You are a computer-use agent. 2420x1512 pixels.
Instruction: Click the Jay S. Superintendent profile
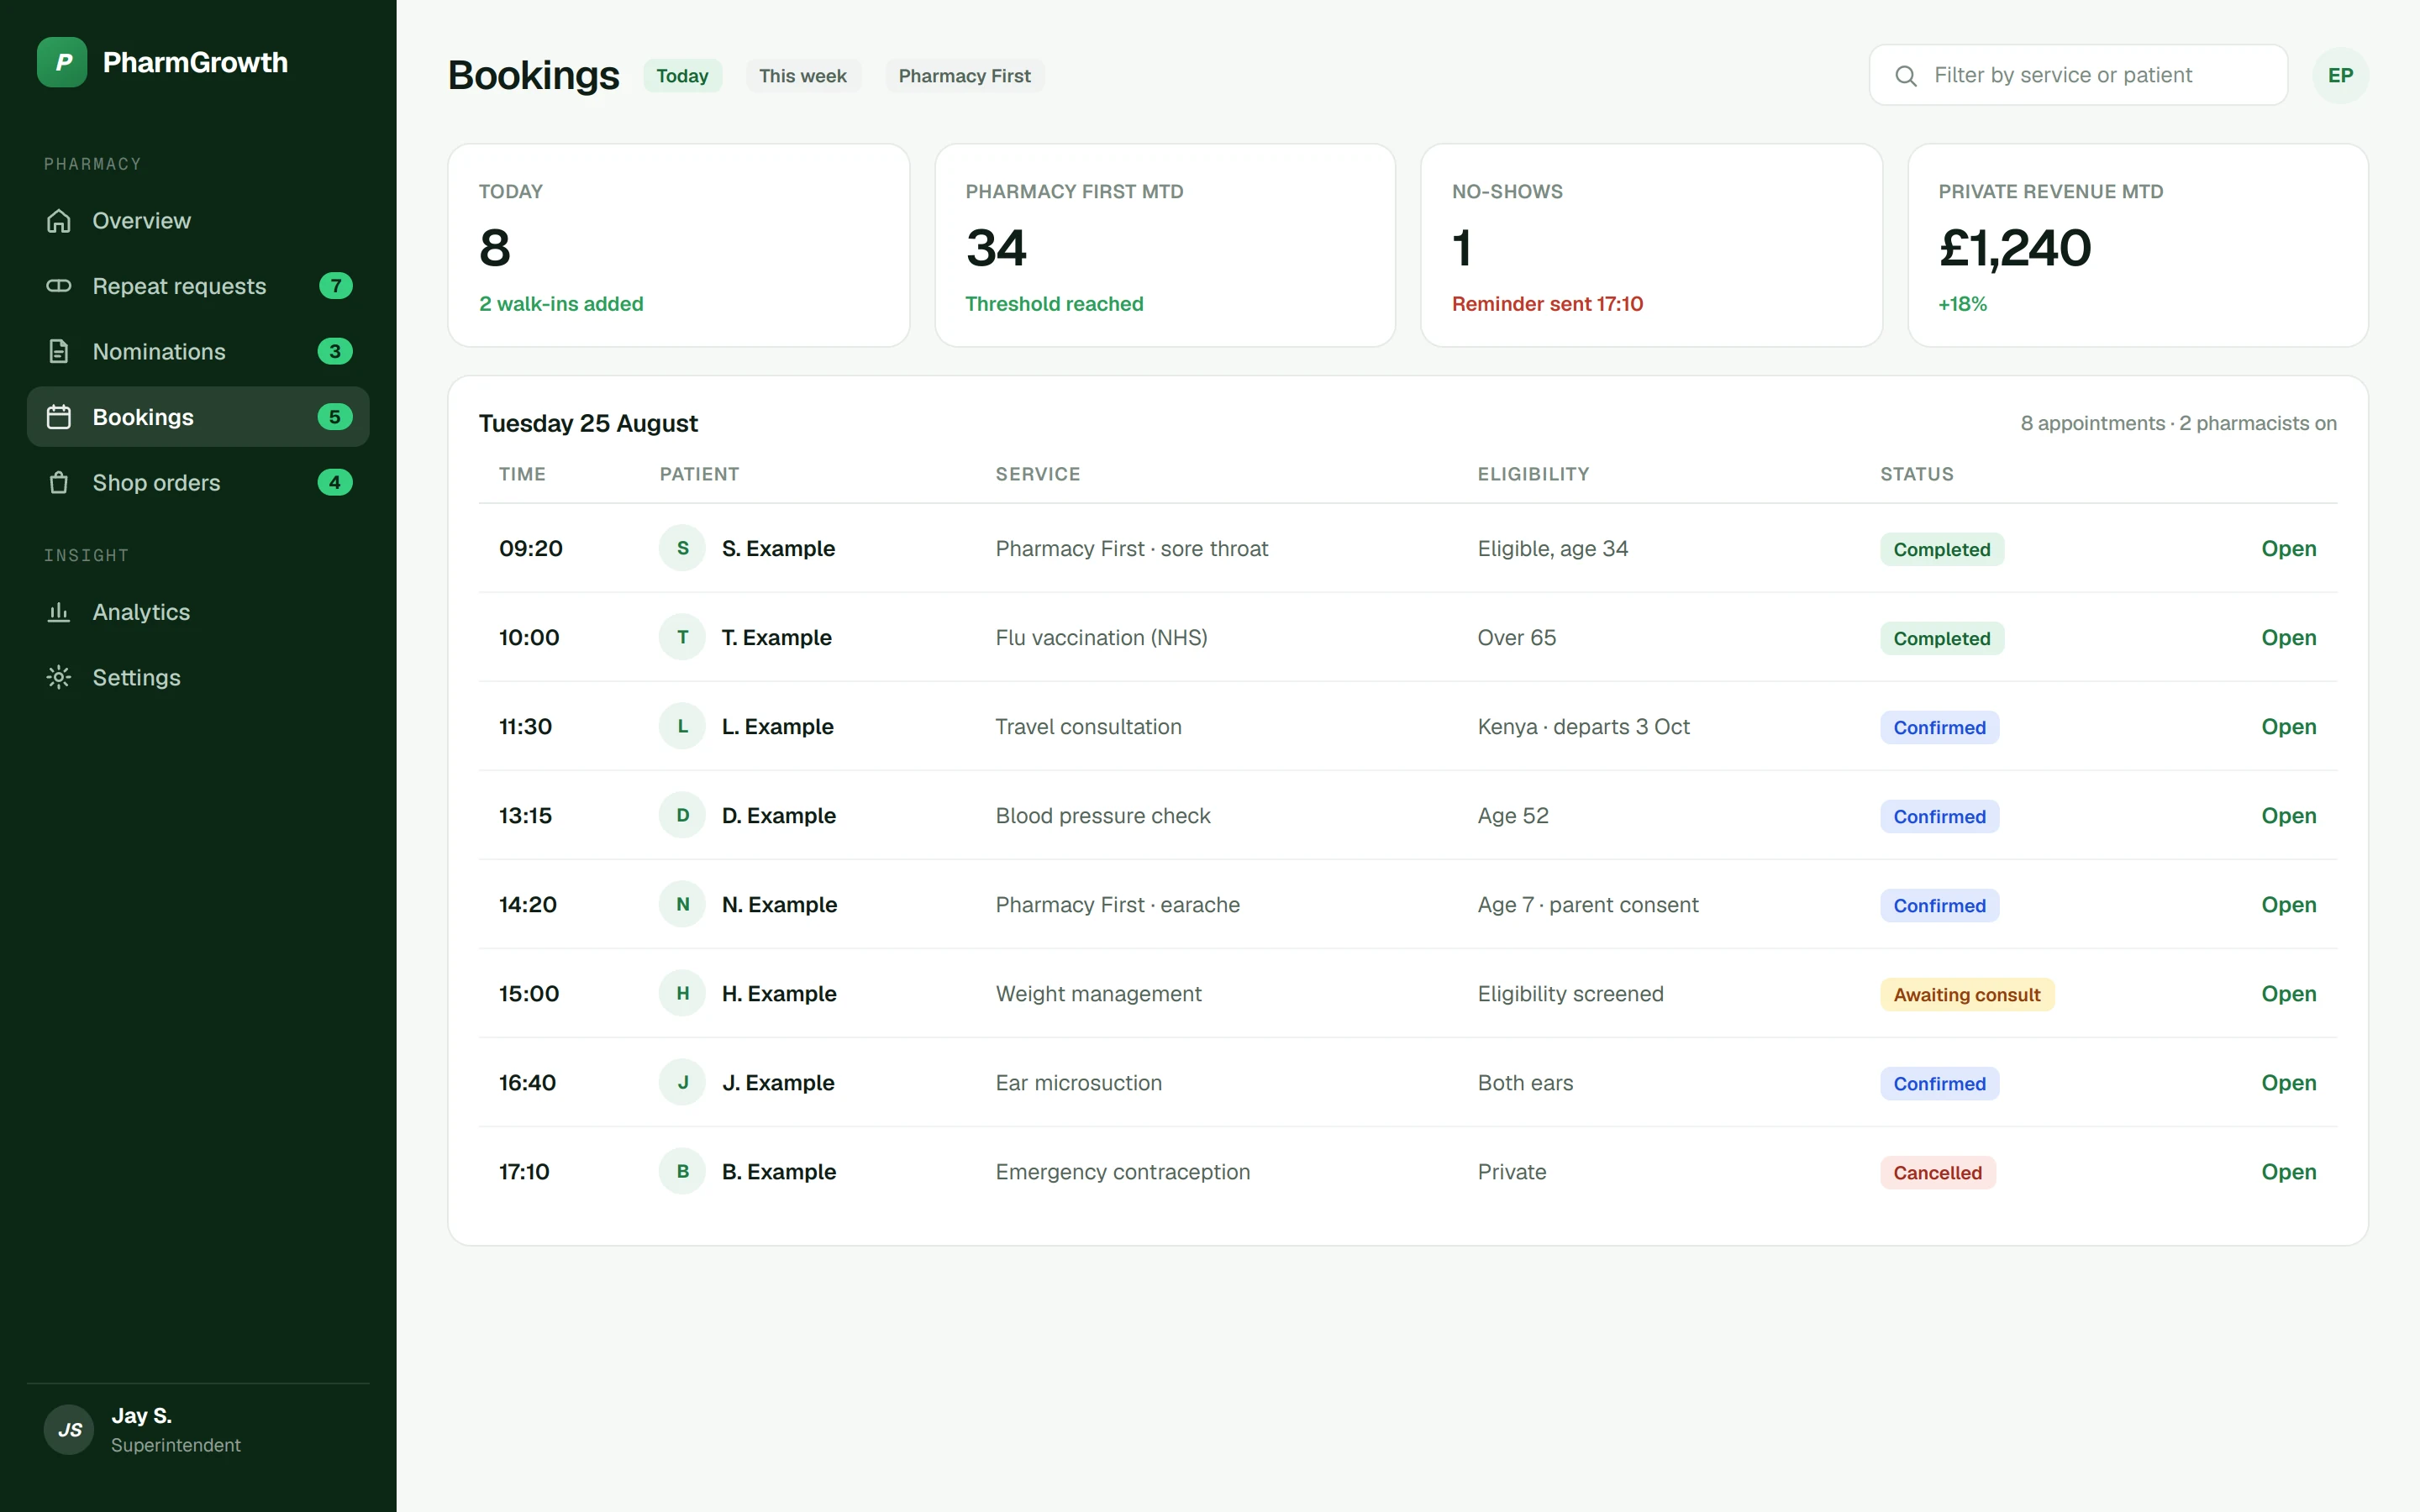(198, 1430)
